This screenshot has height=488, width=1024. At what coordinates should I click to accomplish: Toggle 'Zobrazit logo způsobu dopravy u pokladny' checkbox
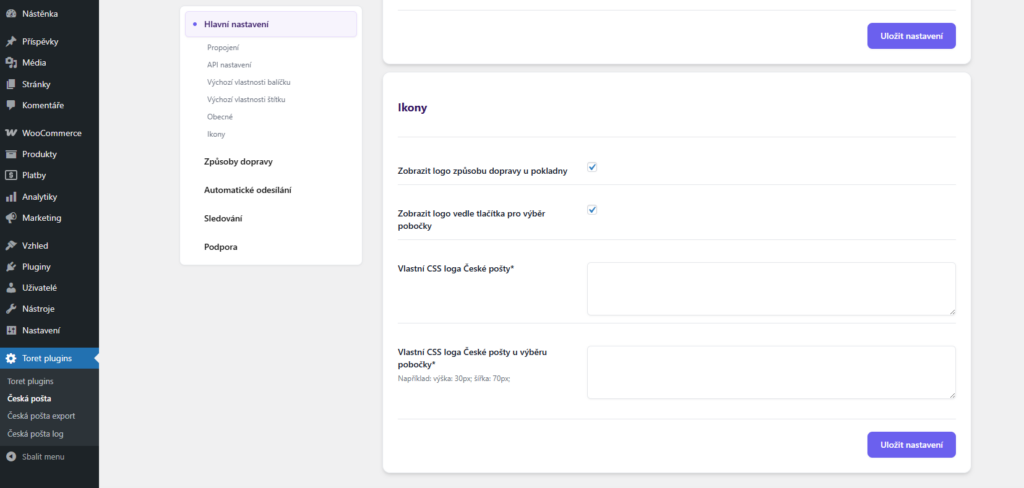(x=592, y=167)
